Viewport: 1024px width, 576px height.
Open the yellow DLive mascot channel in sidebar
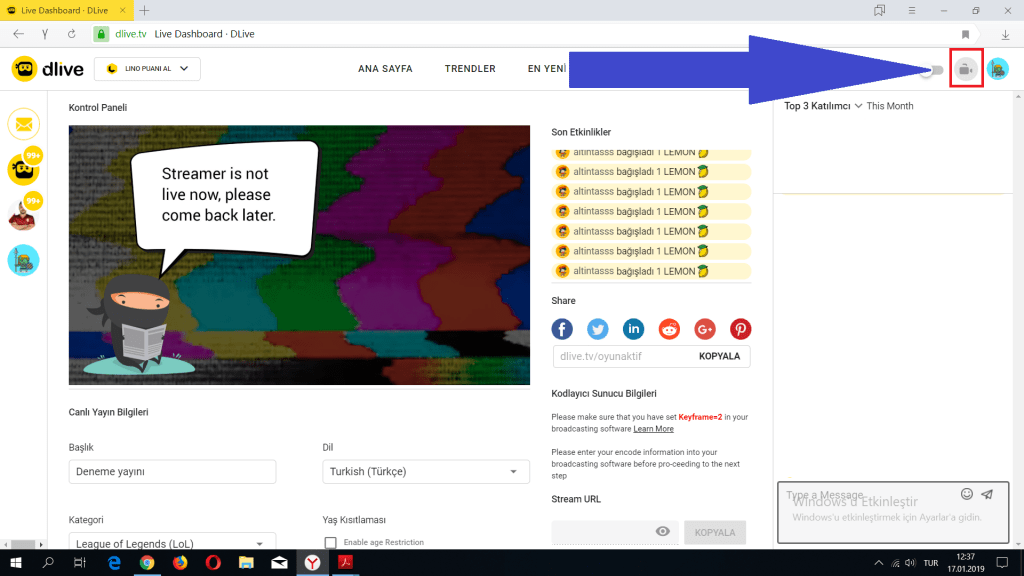(x=24, y=169)
